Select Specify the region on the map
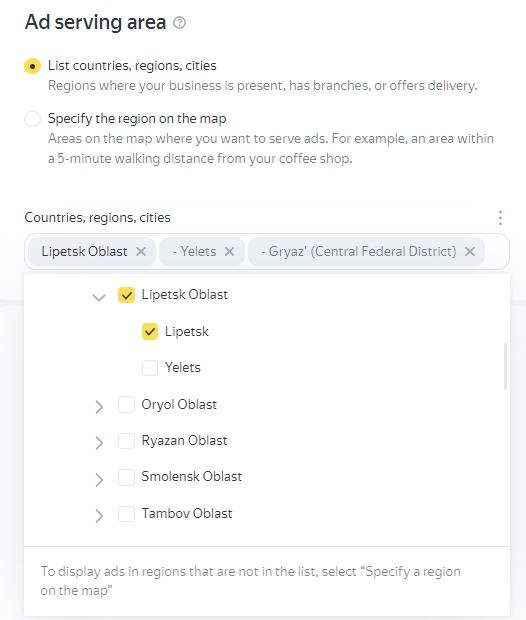The height and width of the screenshot is (620, 526). 32,119
